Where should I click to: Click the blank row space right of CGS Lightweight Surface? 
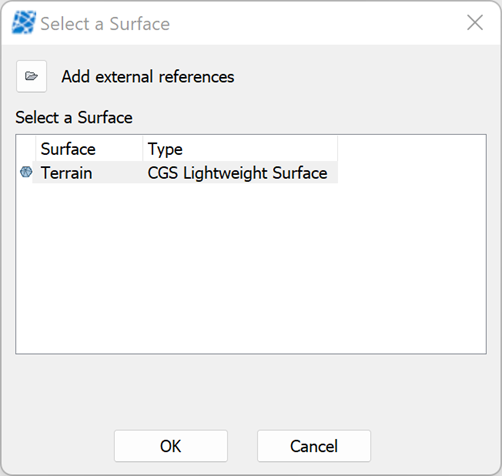pos(412,172)
